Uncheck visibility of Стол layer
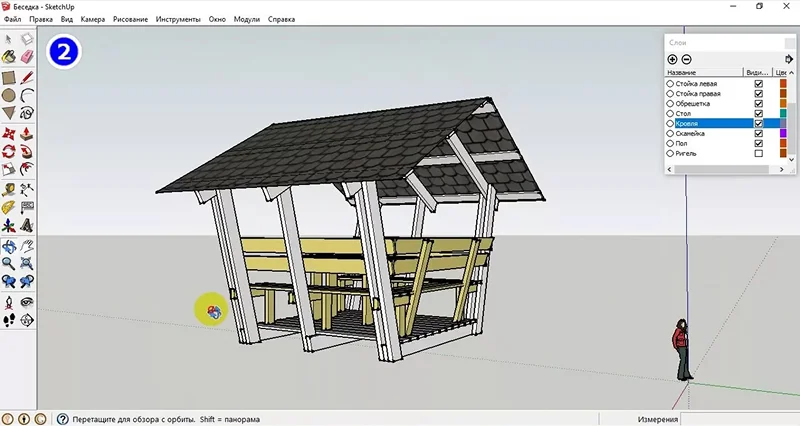This screenshot has height=426, width=800. point(758,114)
